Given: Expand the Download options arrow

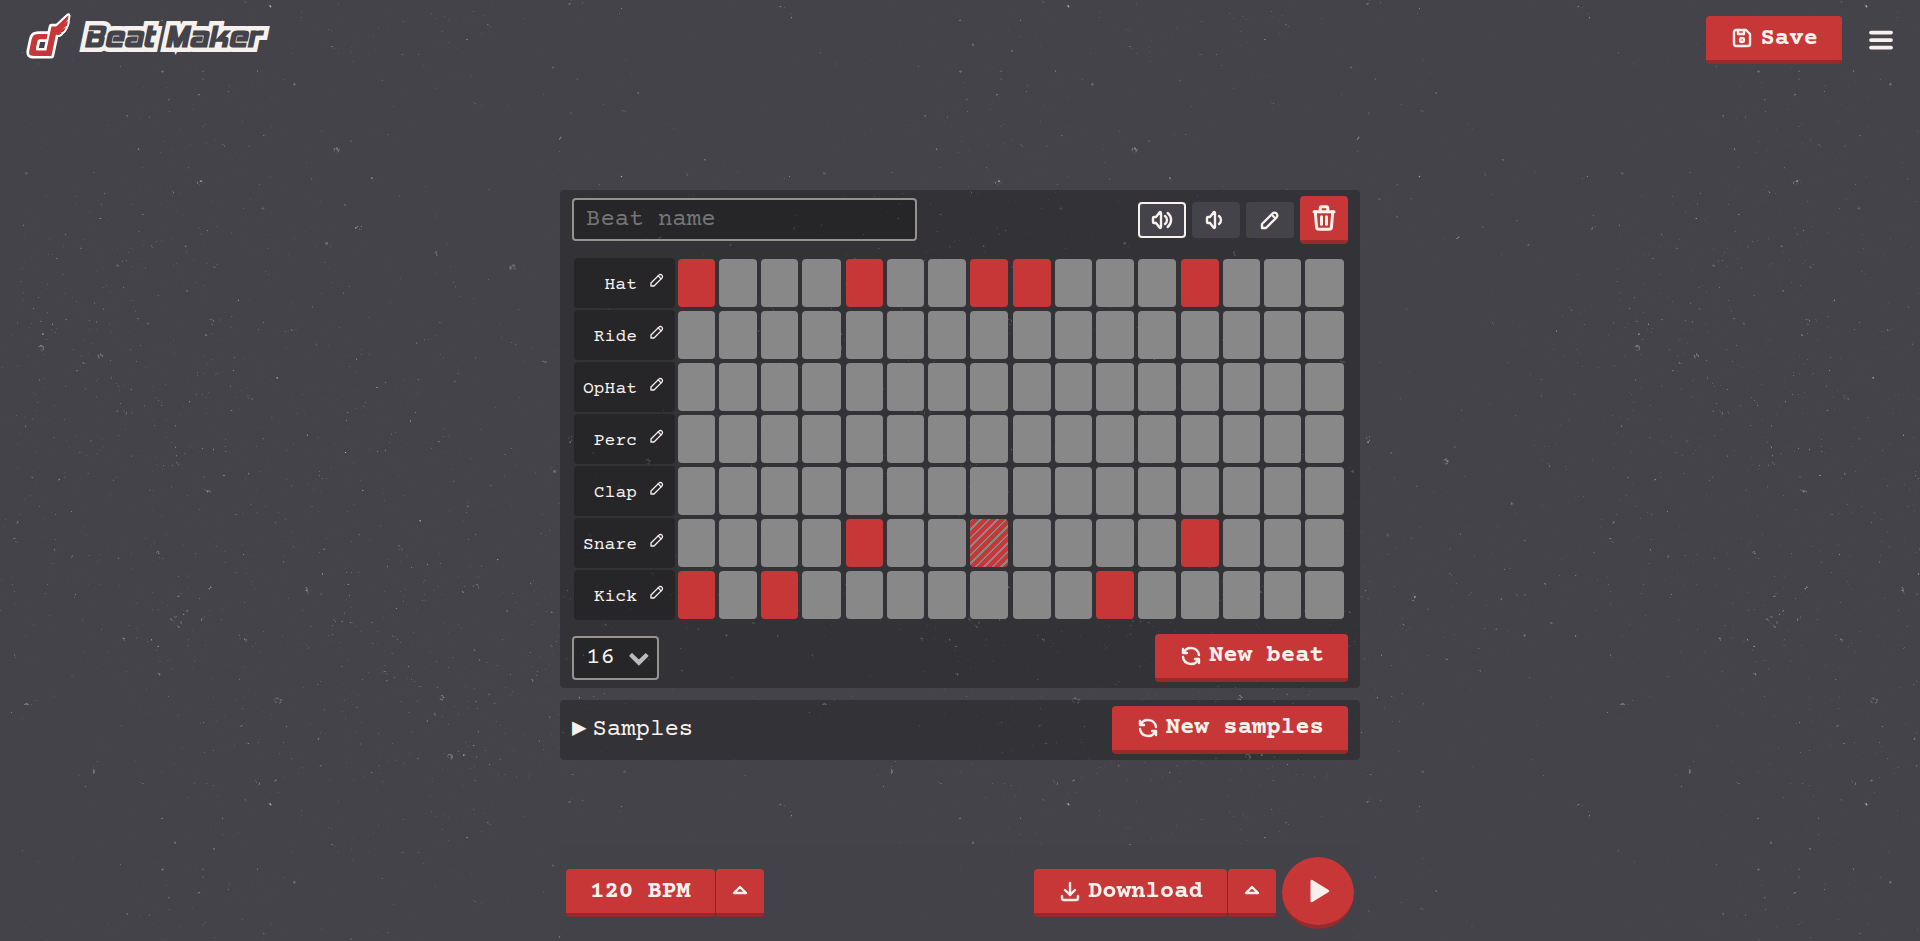Looking at the screenshot, I should pos(1252,891).
